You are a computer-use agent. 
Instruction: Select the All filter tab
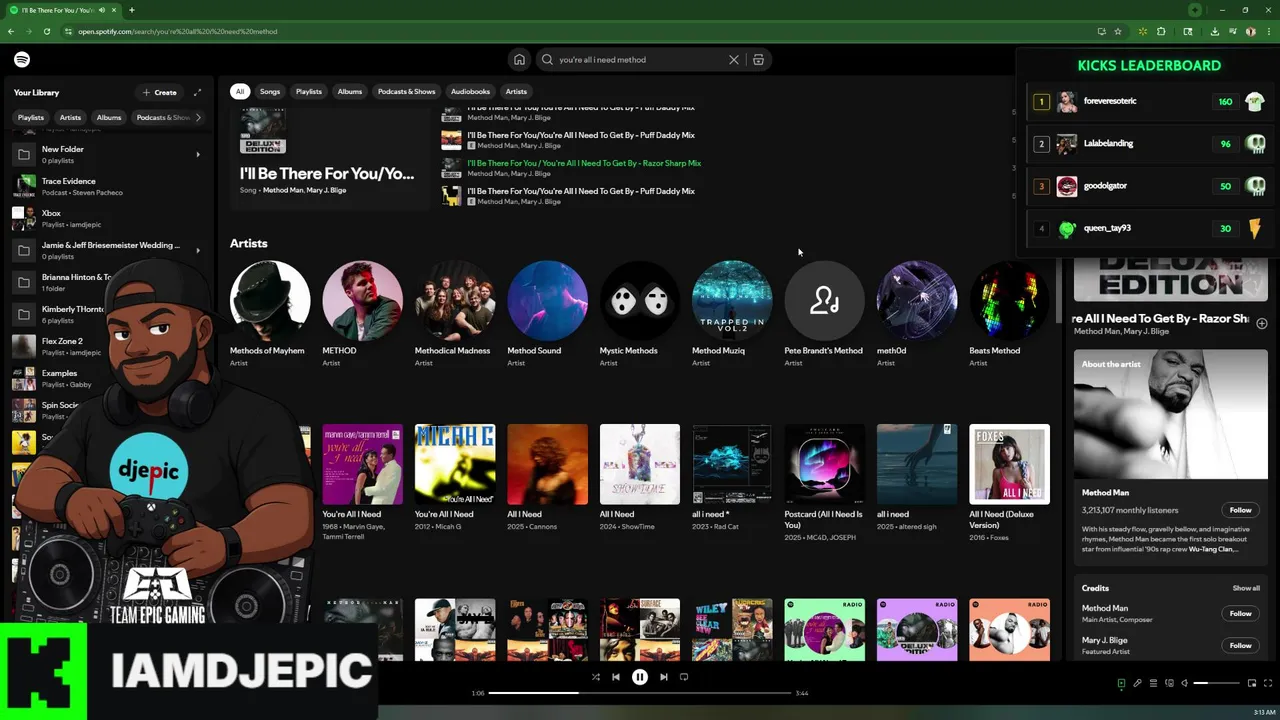click(x=239, y=91)
